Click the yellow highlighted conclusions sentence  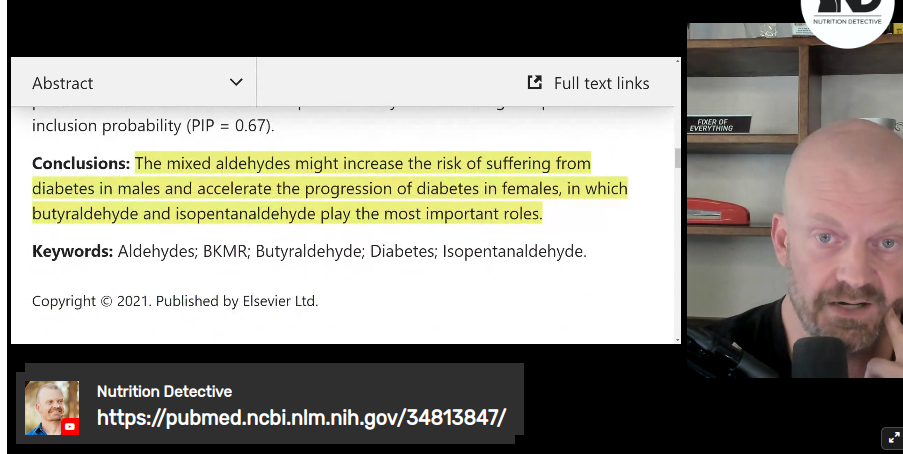tap(329, 188)
